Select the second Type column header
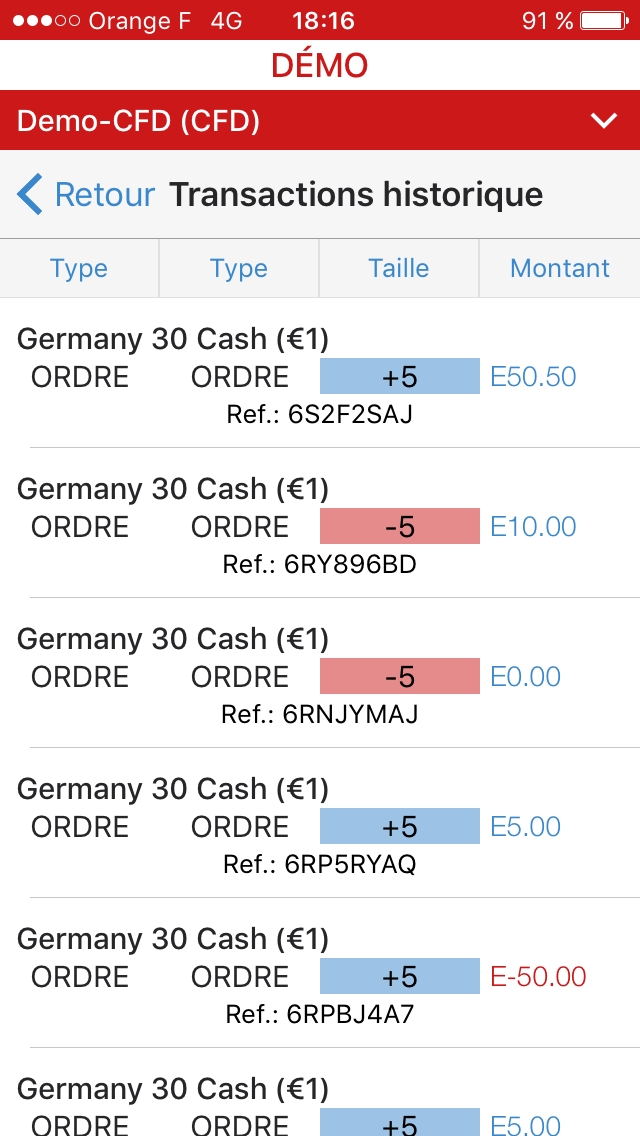This screenshot has height=1136, width=640. (x=239, y=268)
